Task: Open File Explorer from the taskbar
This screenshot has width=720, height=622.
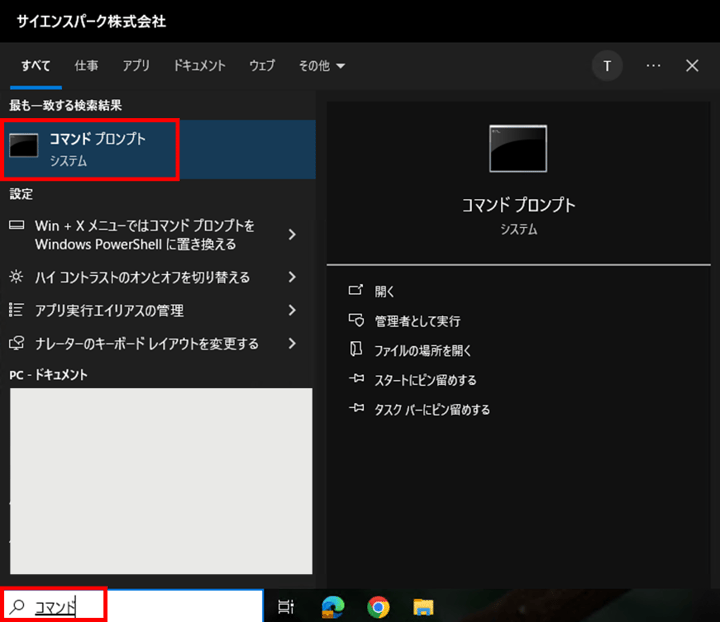Action: tap(424, 606)
